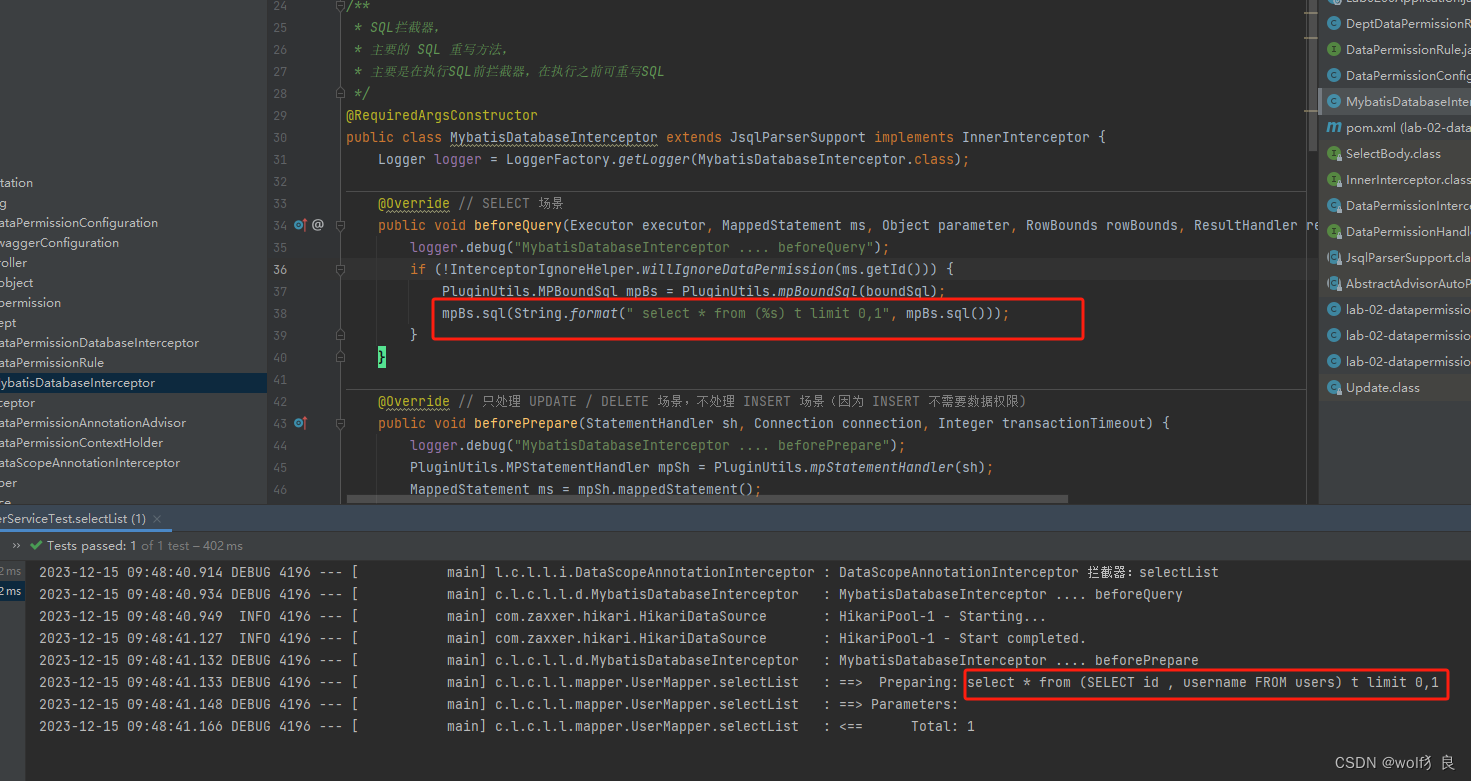The height and width of the screenshot is (781, 1471).
Task: Expand the hidden test toolbar chevron (>>)
Action: (x=16, y=546)
